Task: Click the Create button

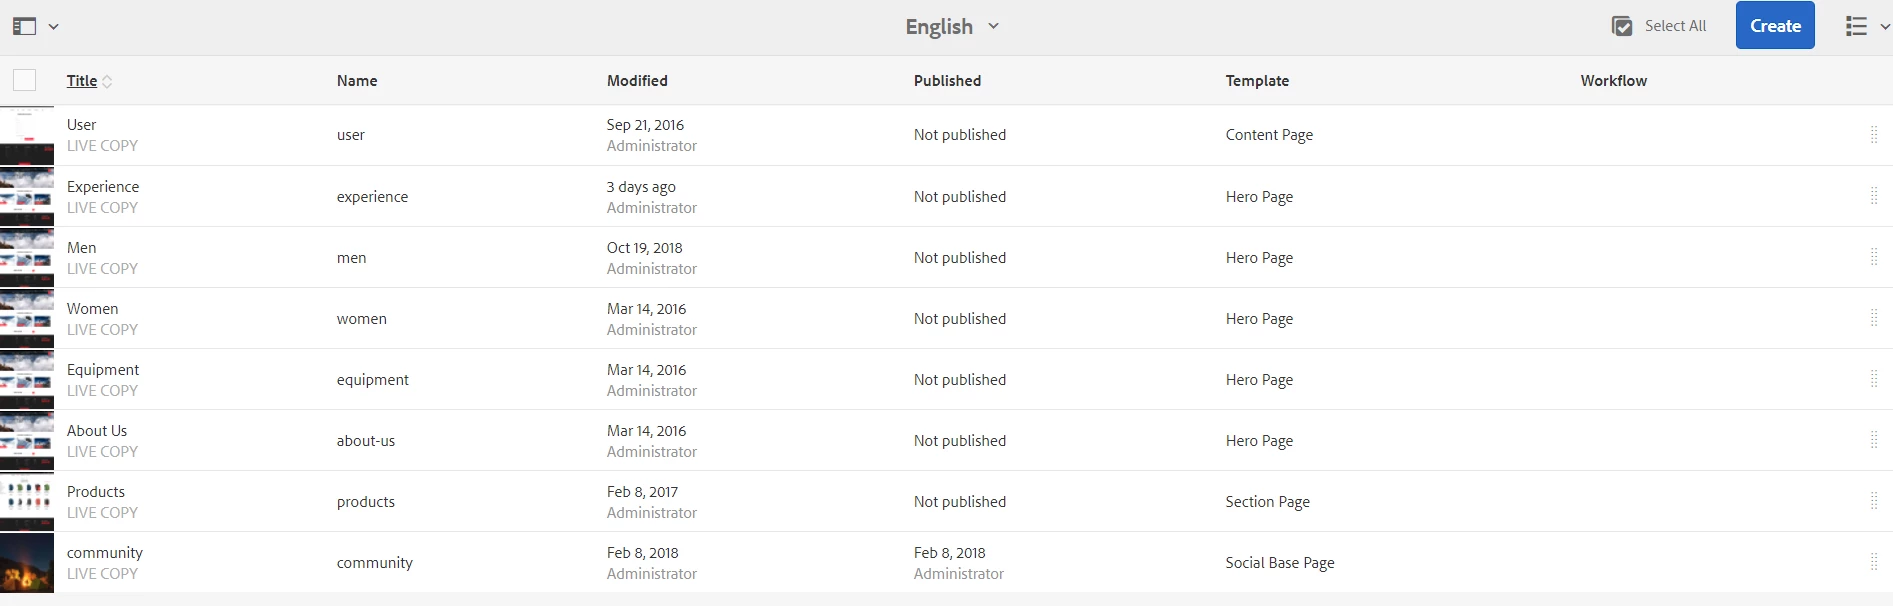Action: click(1775, 26)
